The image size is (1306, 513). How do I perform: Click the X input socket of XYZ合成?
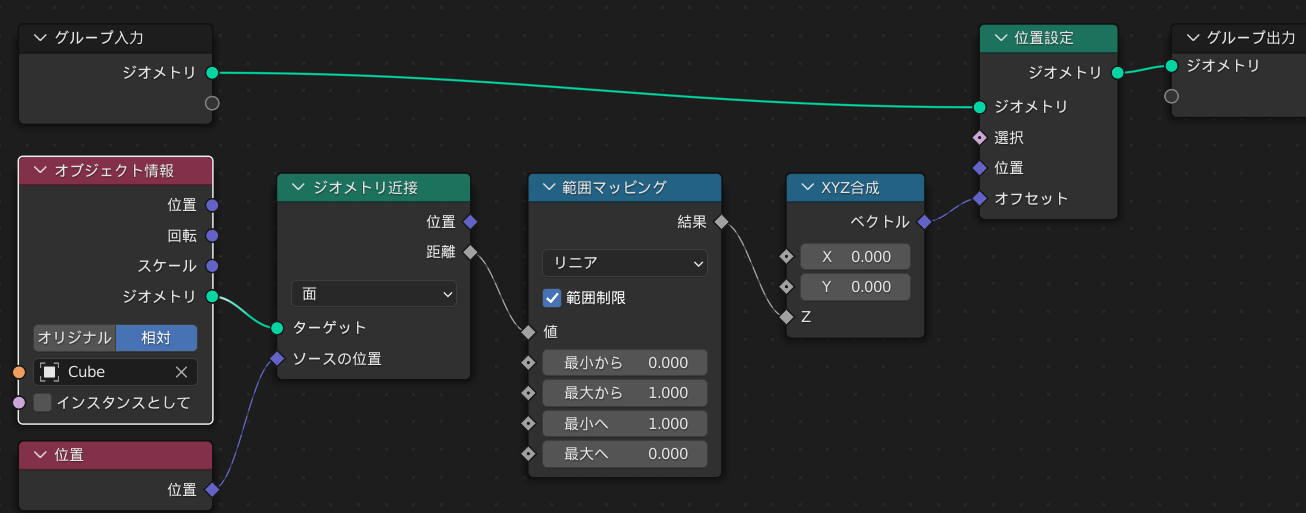pos(786,257)
